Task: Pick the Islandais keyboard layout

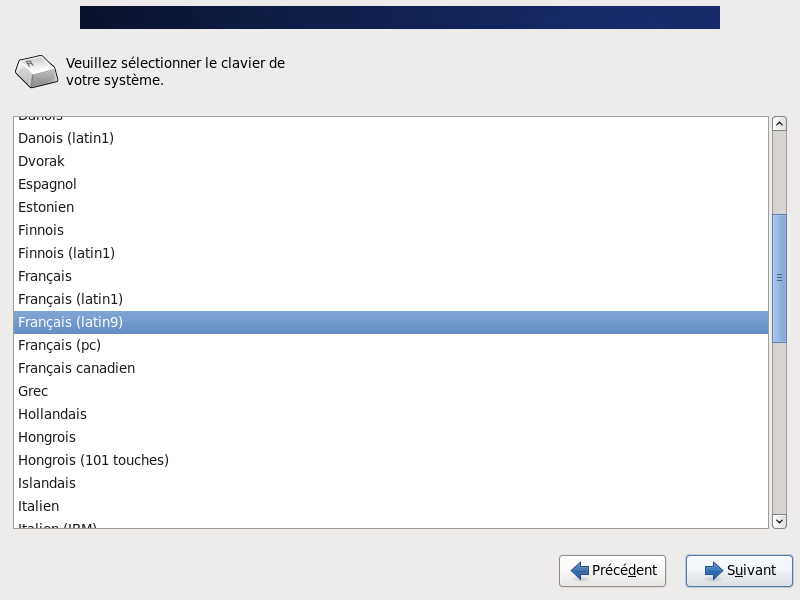Action: (46, 483)
